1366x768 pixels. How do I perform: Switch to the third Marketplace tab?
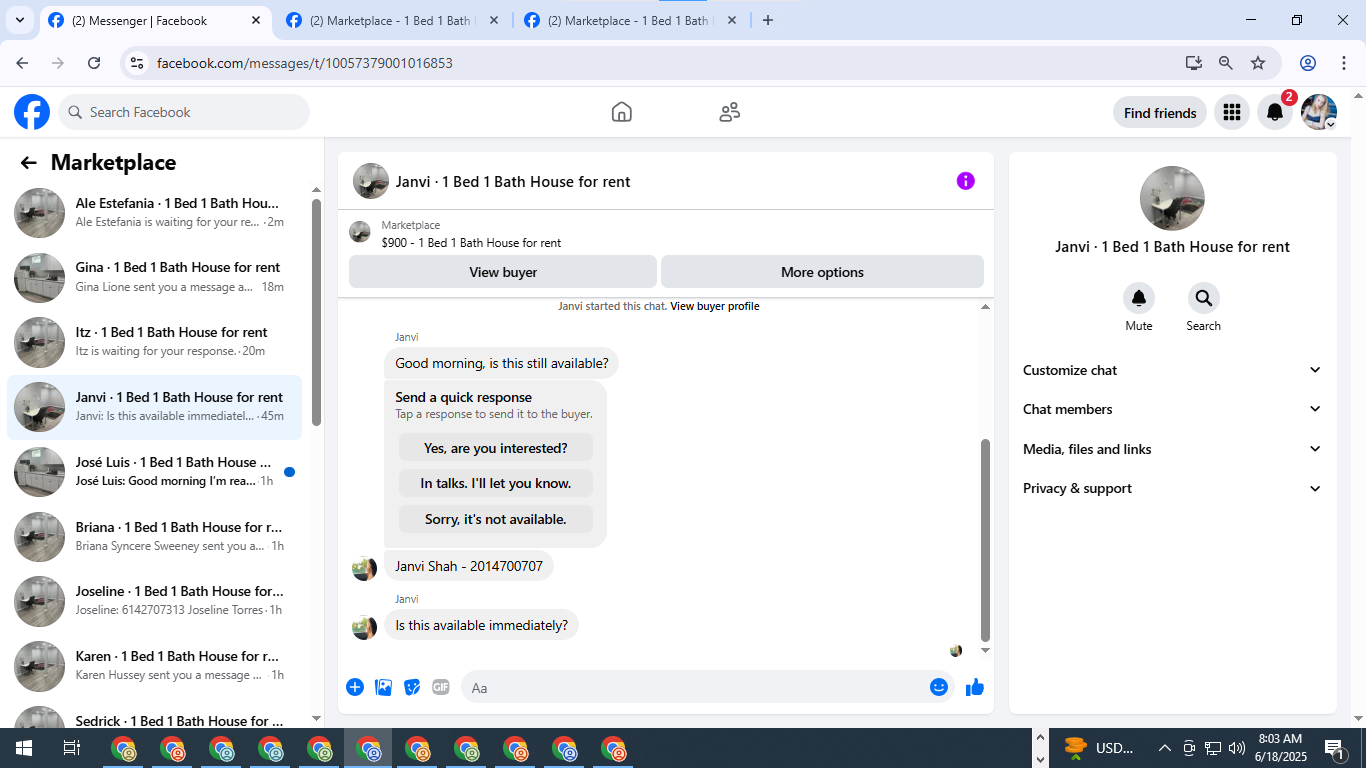631,20
